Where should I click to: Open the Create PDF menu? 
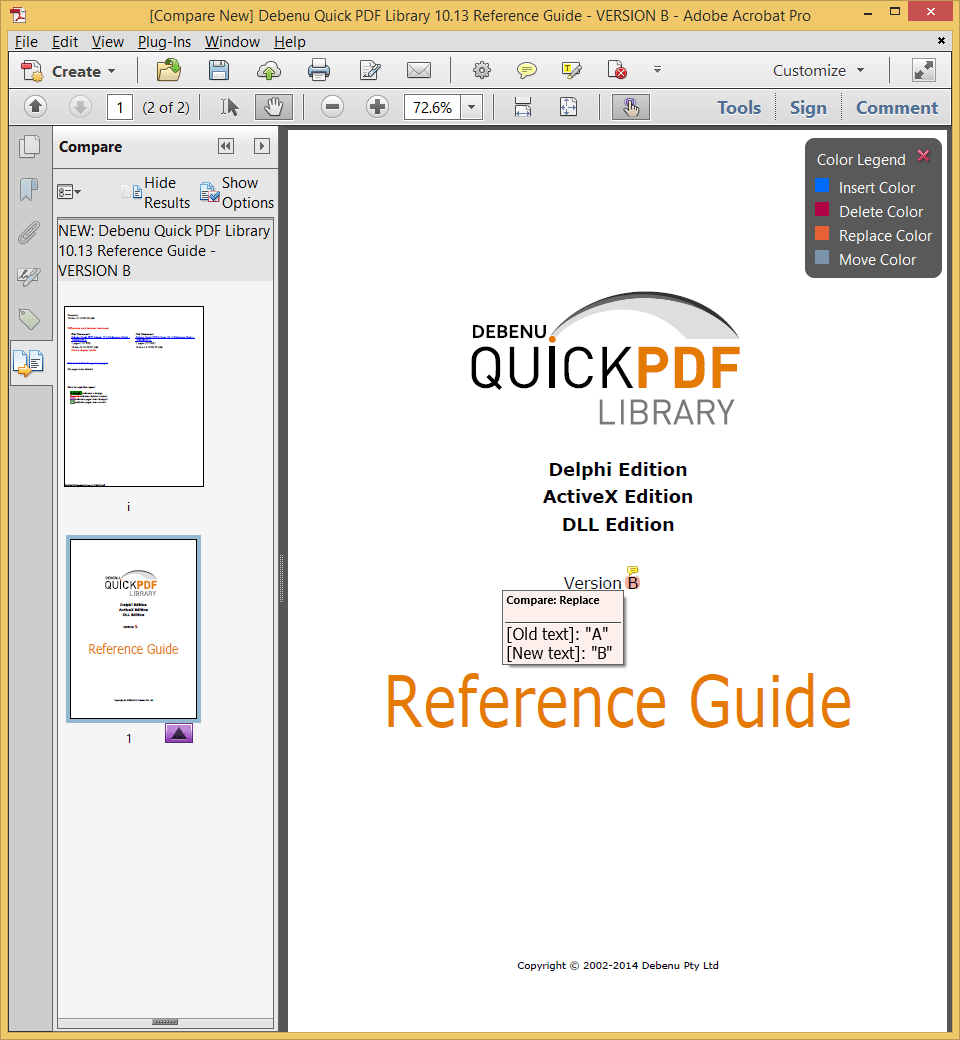pos(68,71)
